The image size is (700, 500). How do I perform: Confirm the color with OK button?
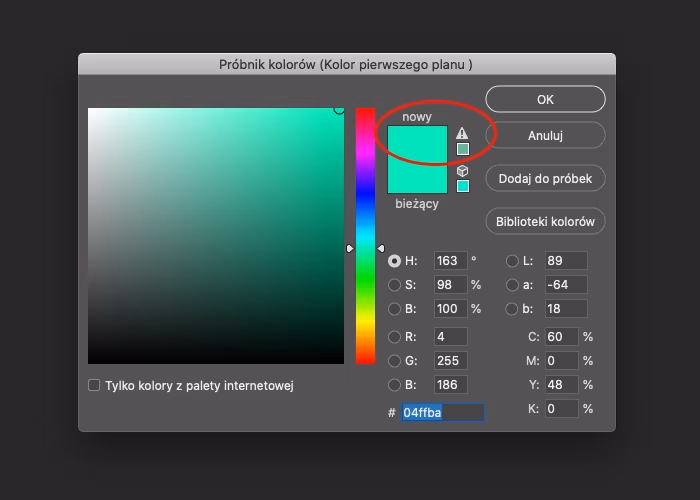pos(545,99)
